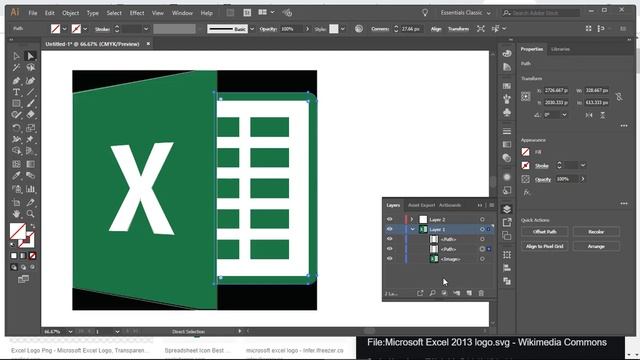Click the Change Screen Mode icon
640x360 pixels.
(x=23, y=280)
